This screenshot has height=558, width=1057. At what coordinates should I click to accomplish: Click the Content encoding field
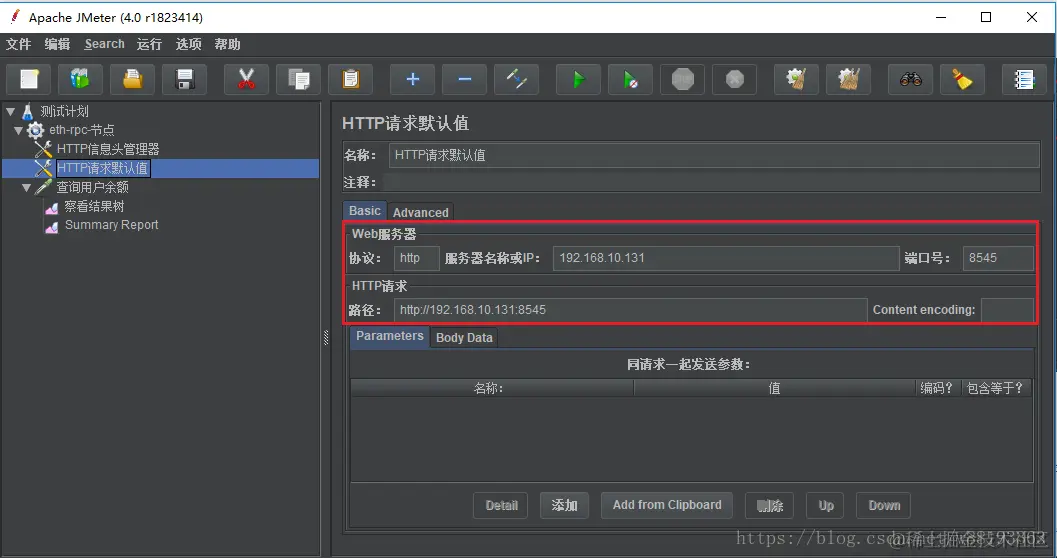[x=1007, y=310]
